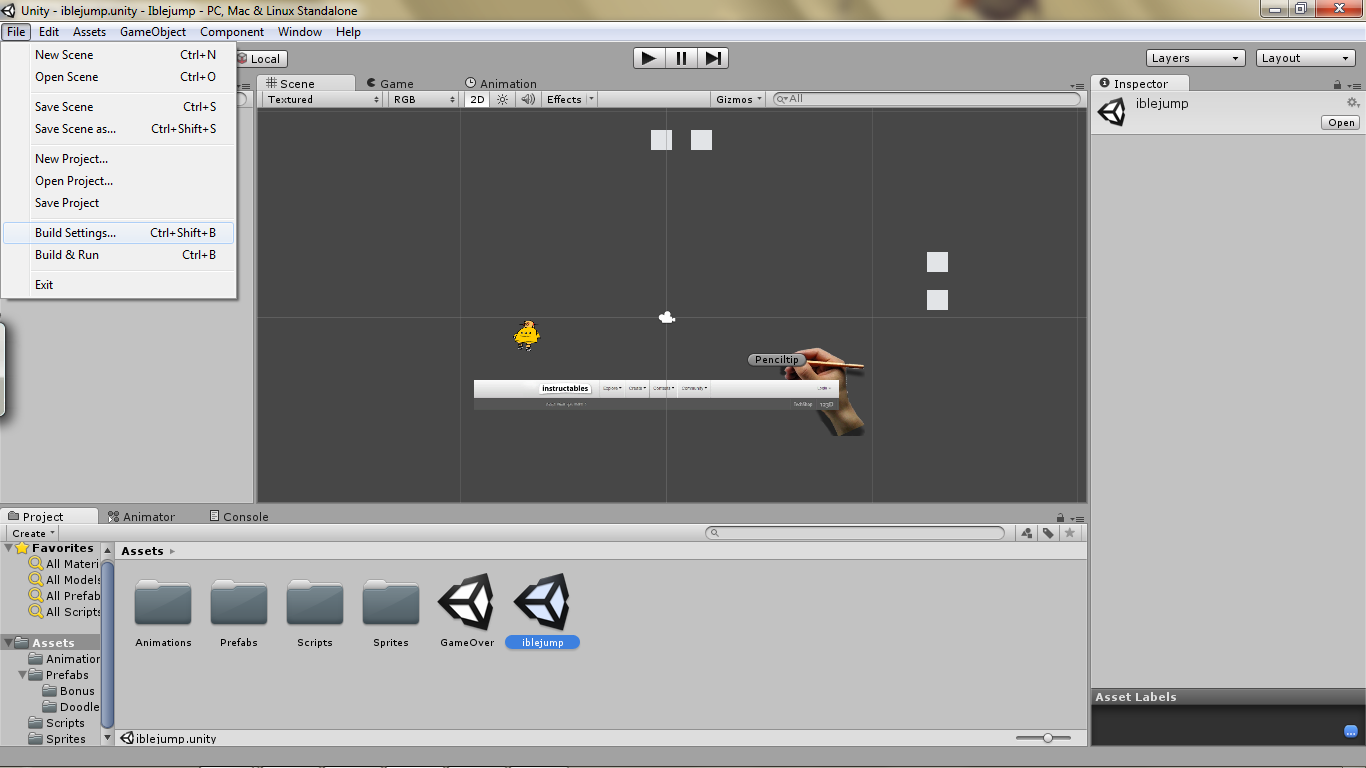Select the Sprites folder thumbnail

(391, 603)
